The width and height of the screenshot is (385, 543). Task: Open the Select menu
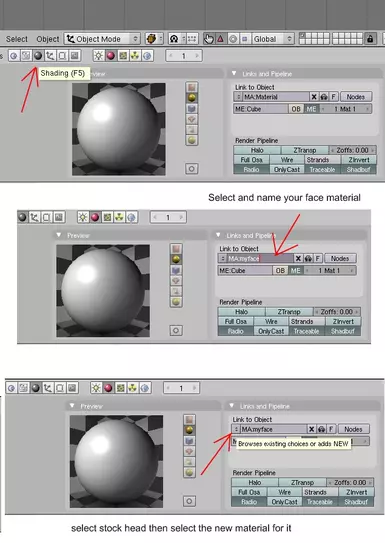pyautogui.click(x=17, y=39)
